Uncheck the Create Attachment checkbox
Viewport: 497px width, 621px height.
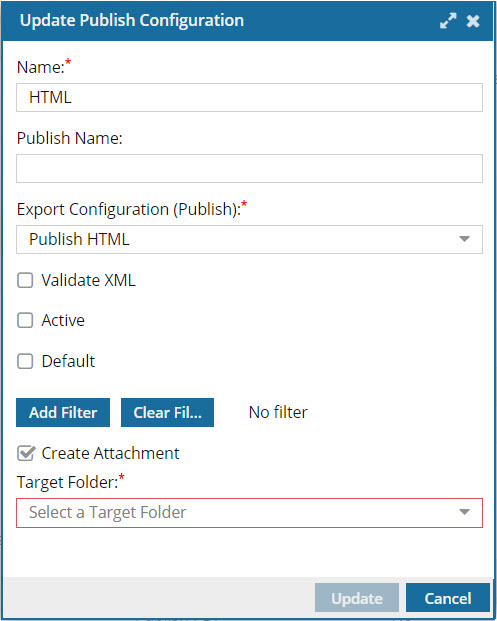(26, 453)
